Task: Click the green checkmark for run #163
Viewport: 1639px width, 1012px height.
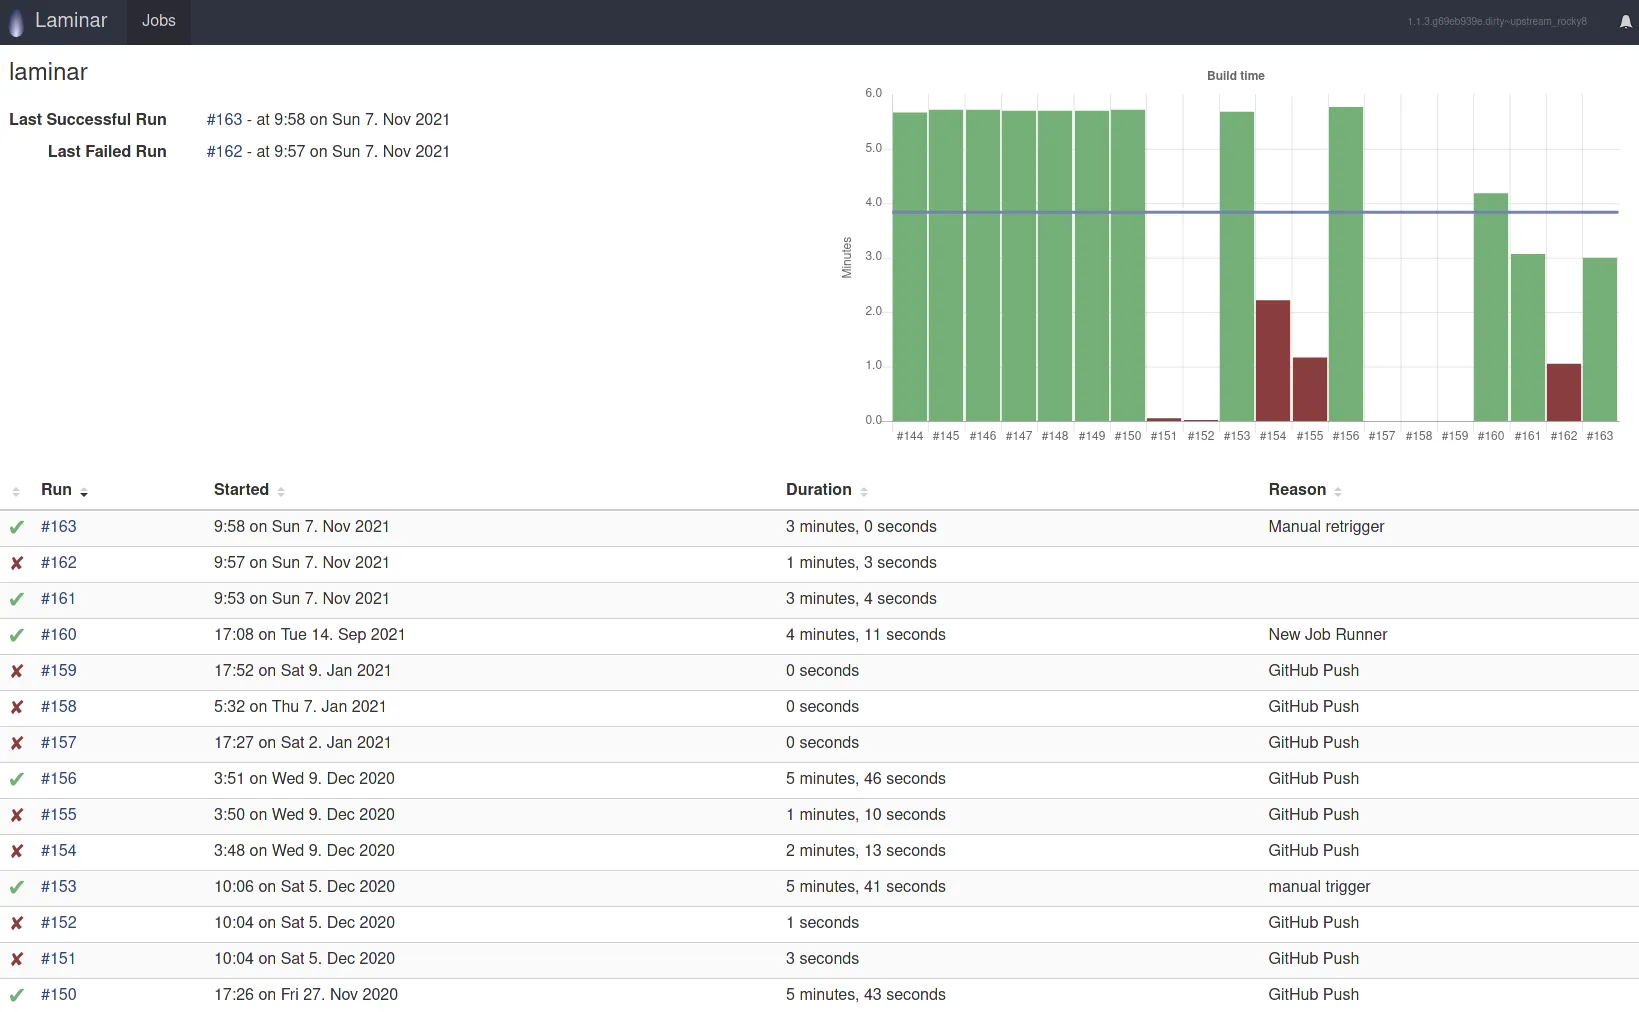Action: click(17, 527)
